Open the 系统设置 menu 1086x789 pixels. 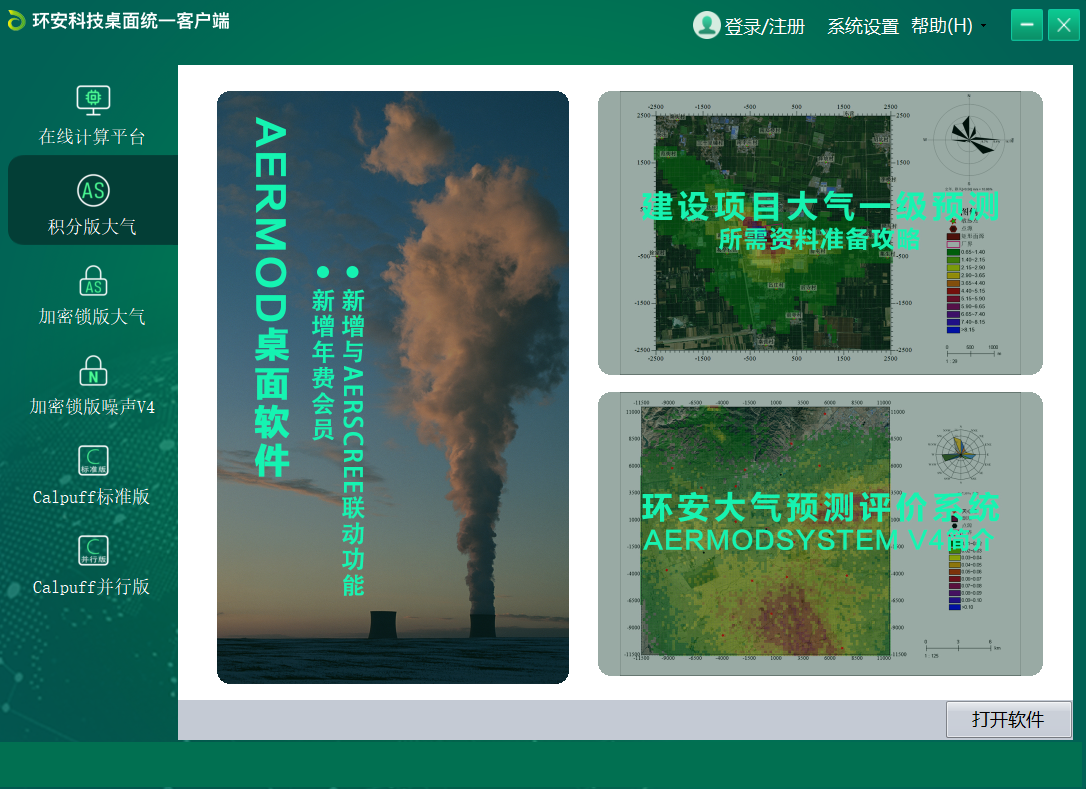click(x=863, y=27)
